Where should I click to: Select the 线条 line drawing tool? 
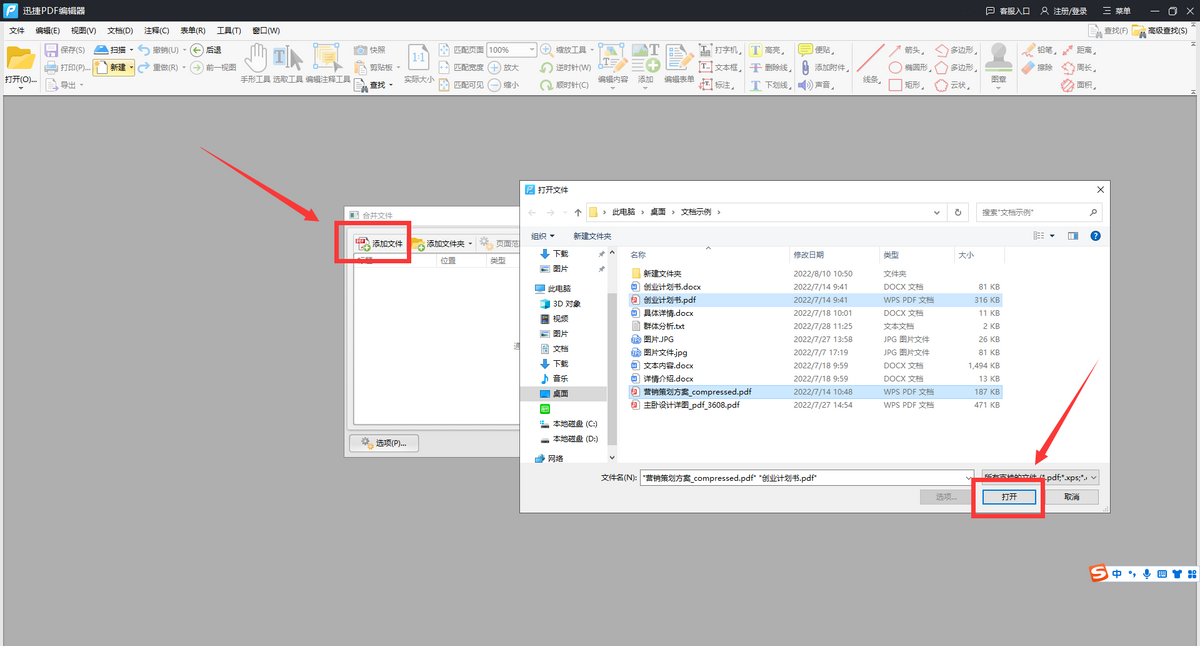point(870,64)
